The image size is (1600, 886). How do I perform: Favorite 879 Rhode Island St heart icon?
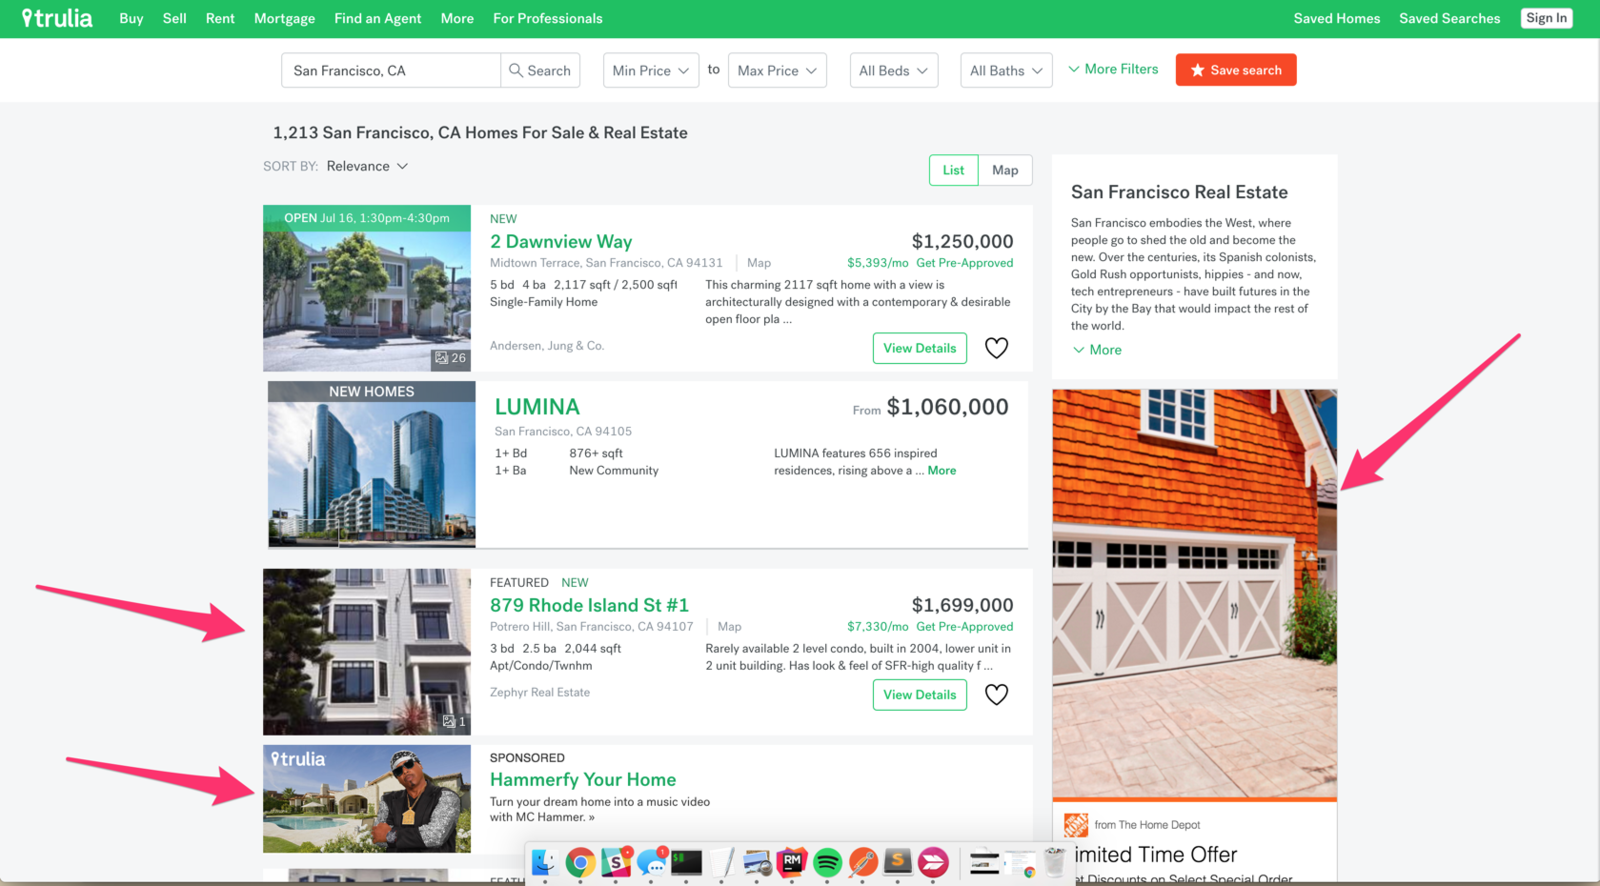click(x=996, y=694)
